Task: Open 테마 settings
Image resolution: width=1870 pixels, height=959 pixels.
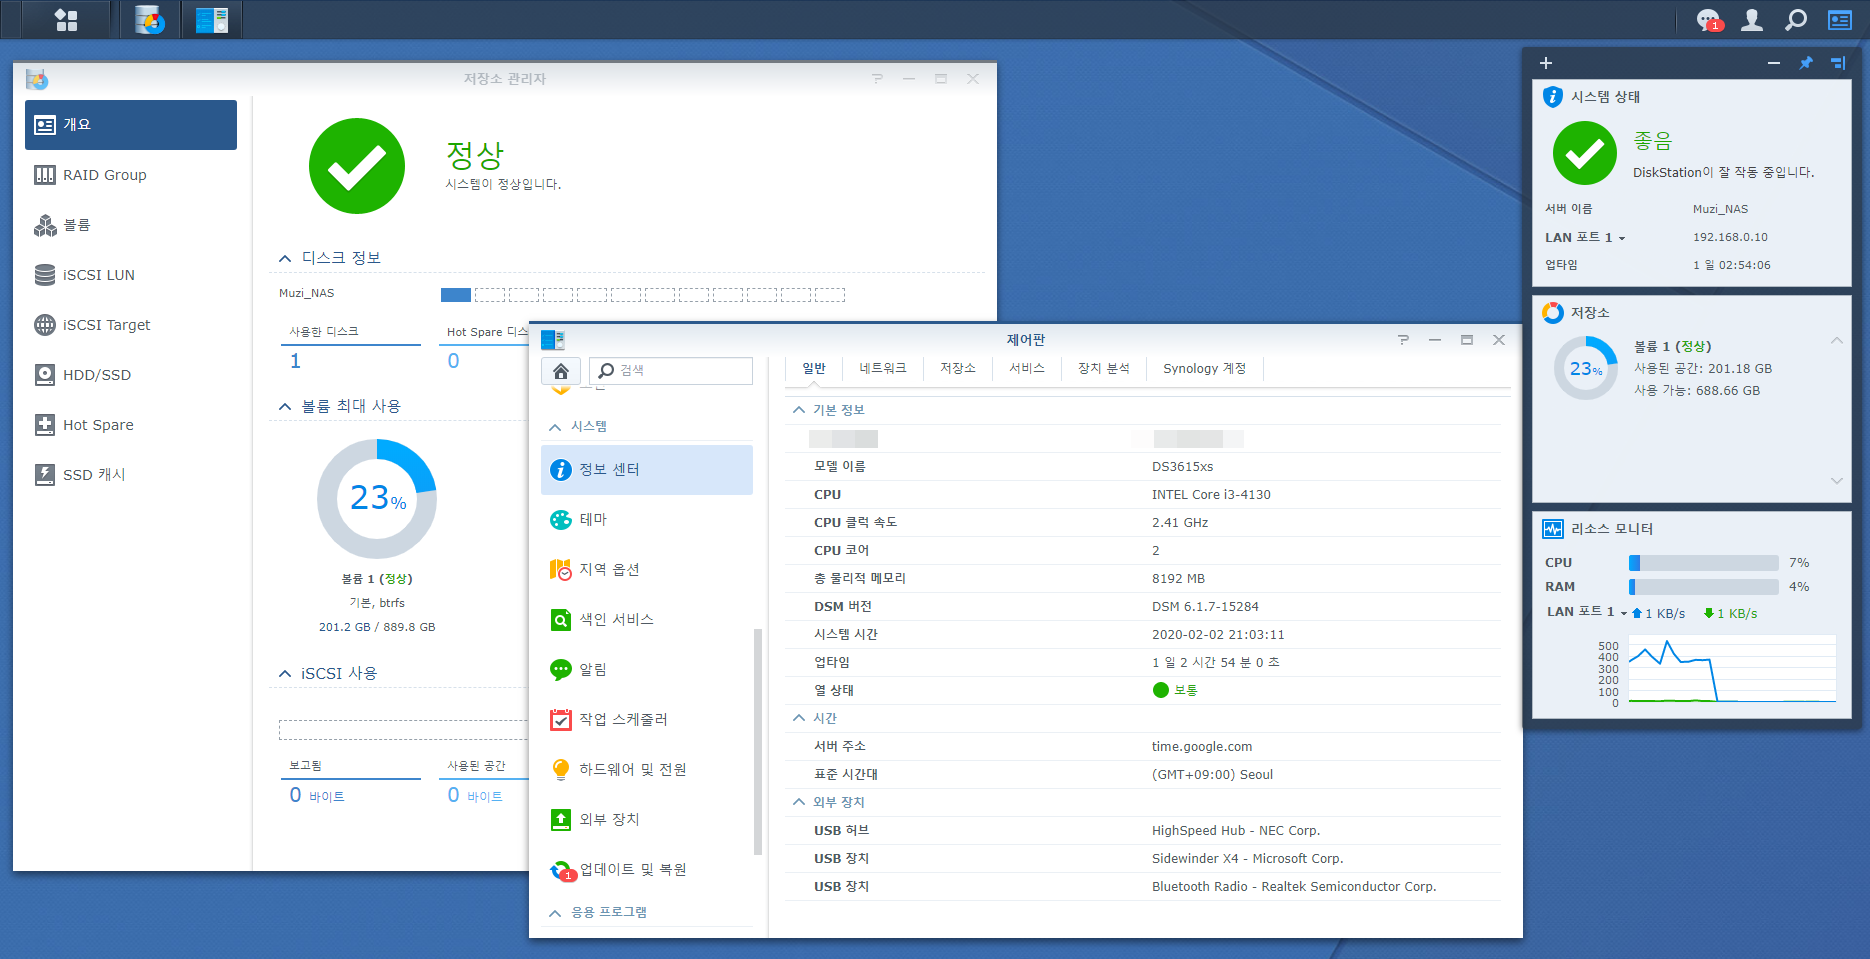Action: coord(647,520)
